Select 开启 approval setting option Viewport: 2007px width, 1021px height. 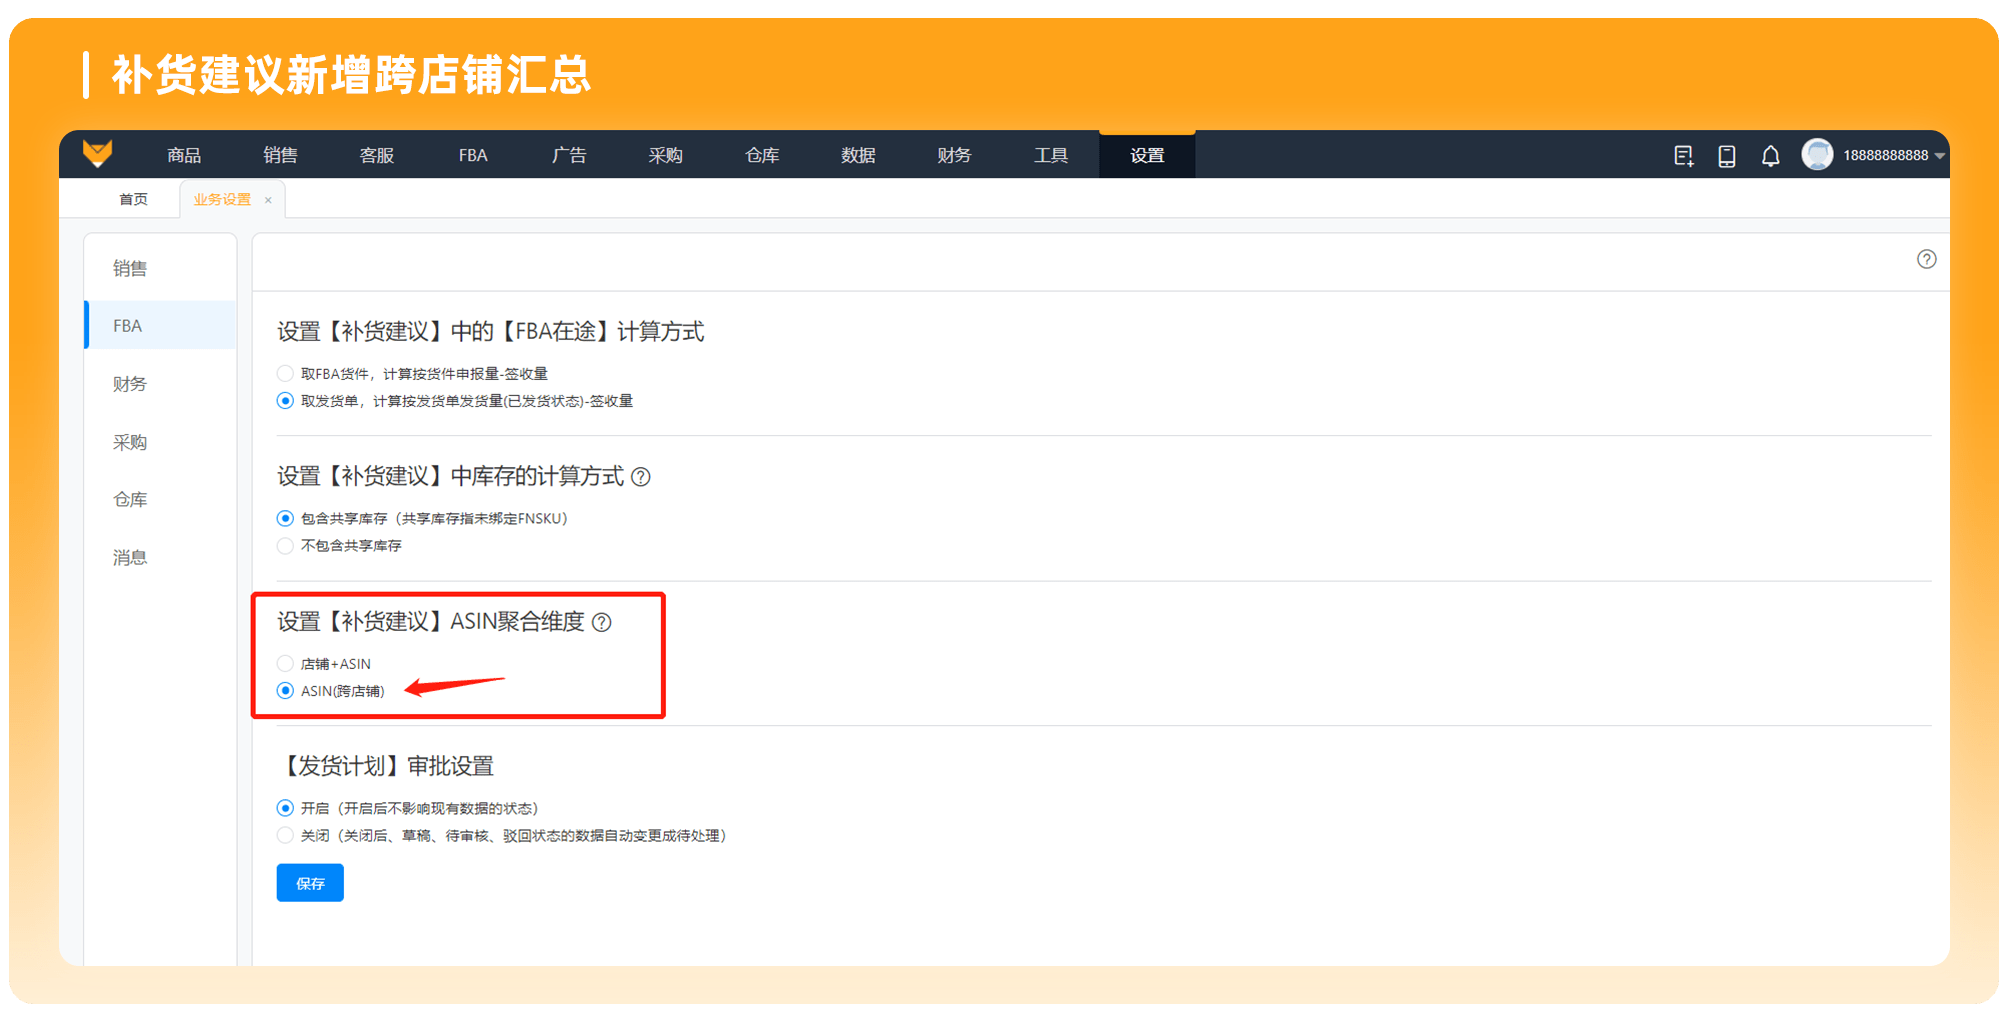pos(285,808)
